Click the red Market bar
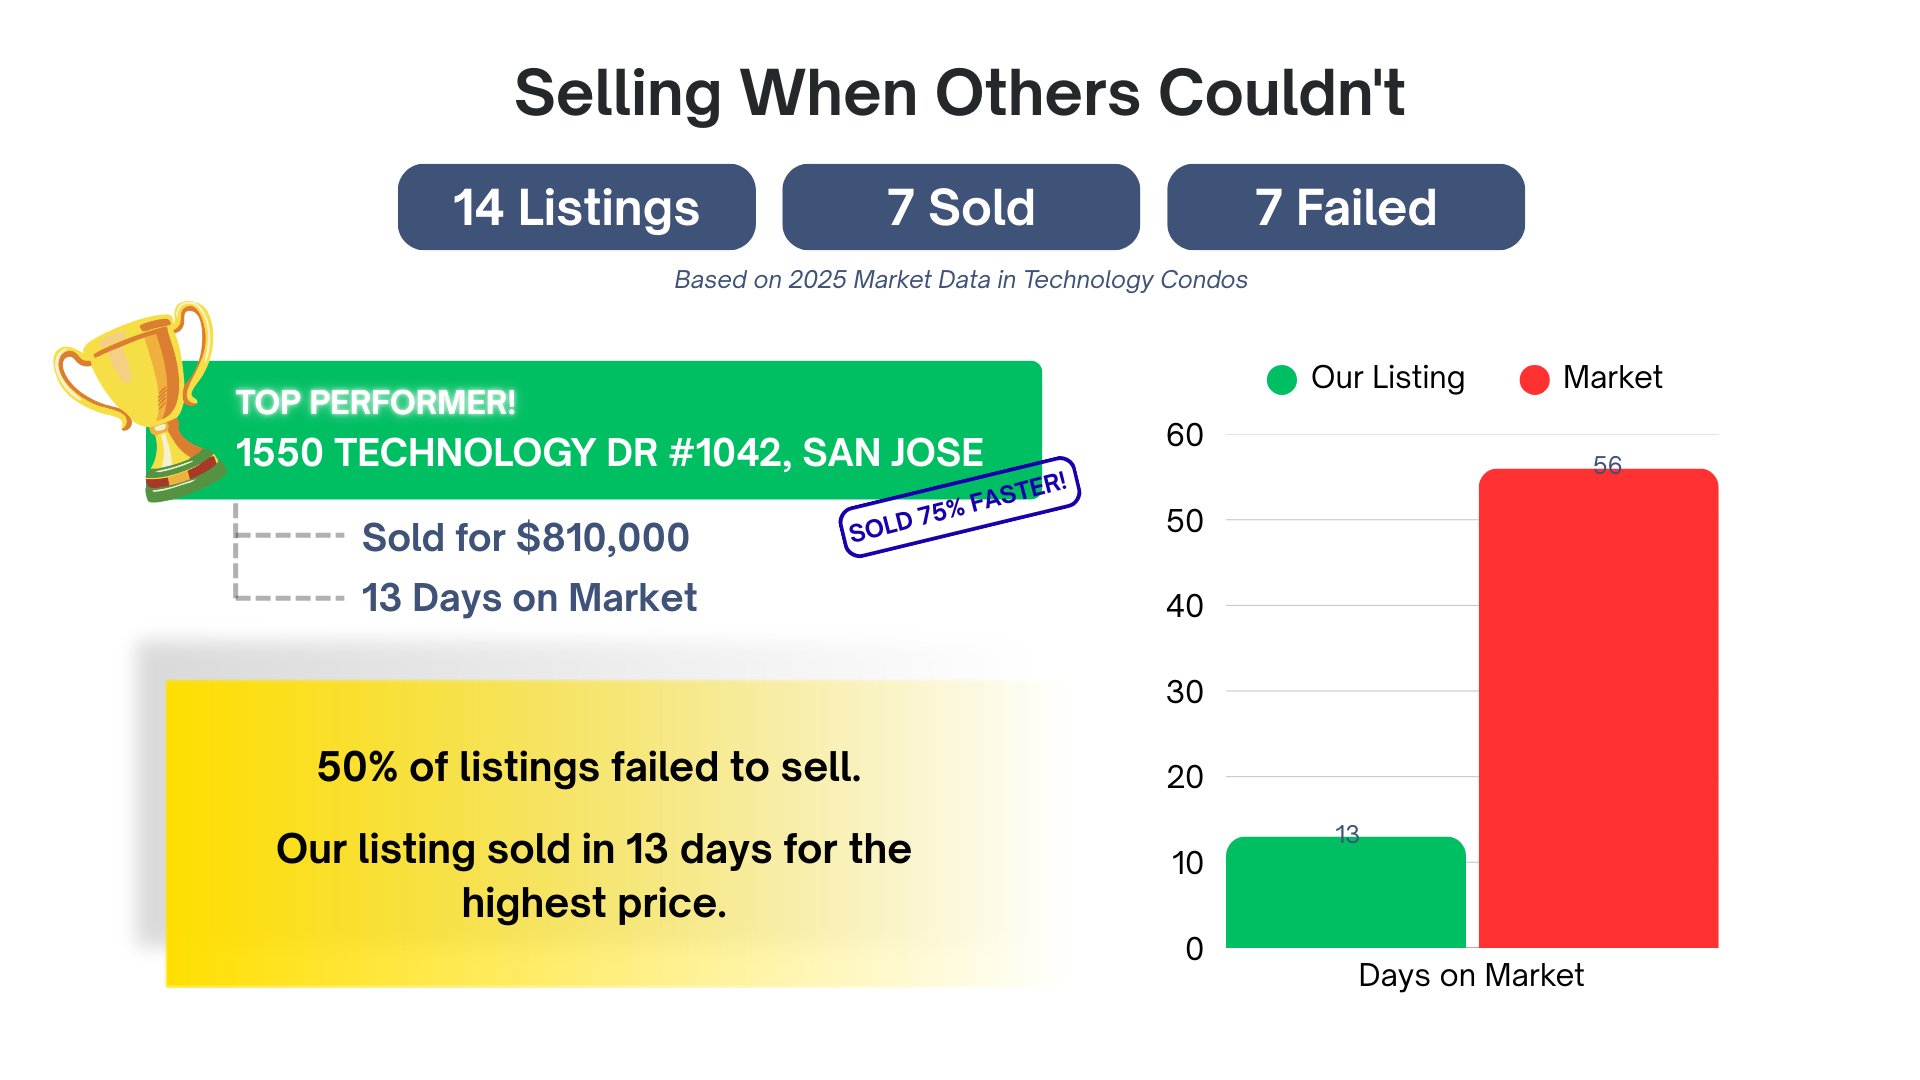 tap(1598, 710)
